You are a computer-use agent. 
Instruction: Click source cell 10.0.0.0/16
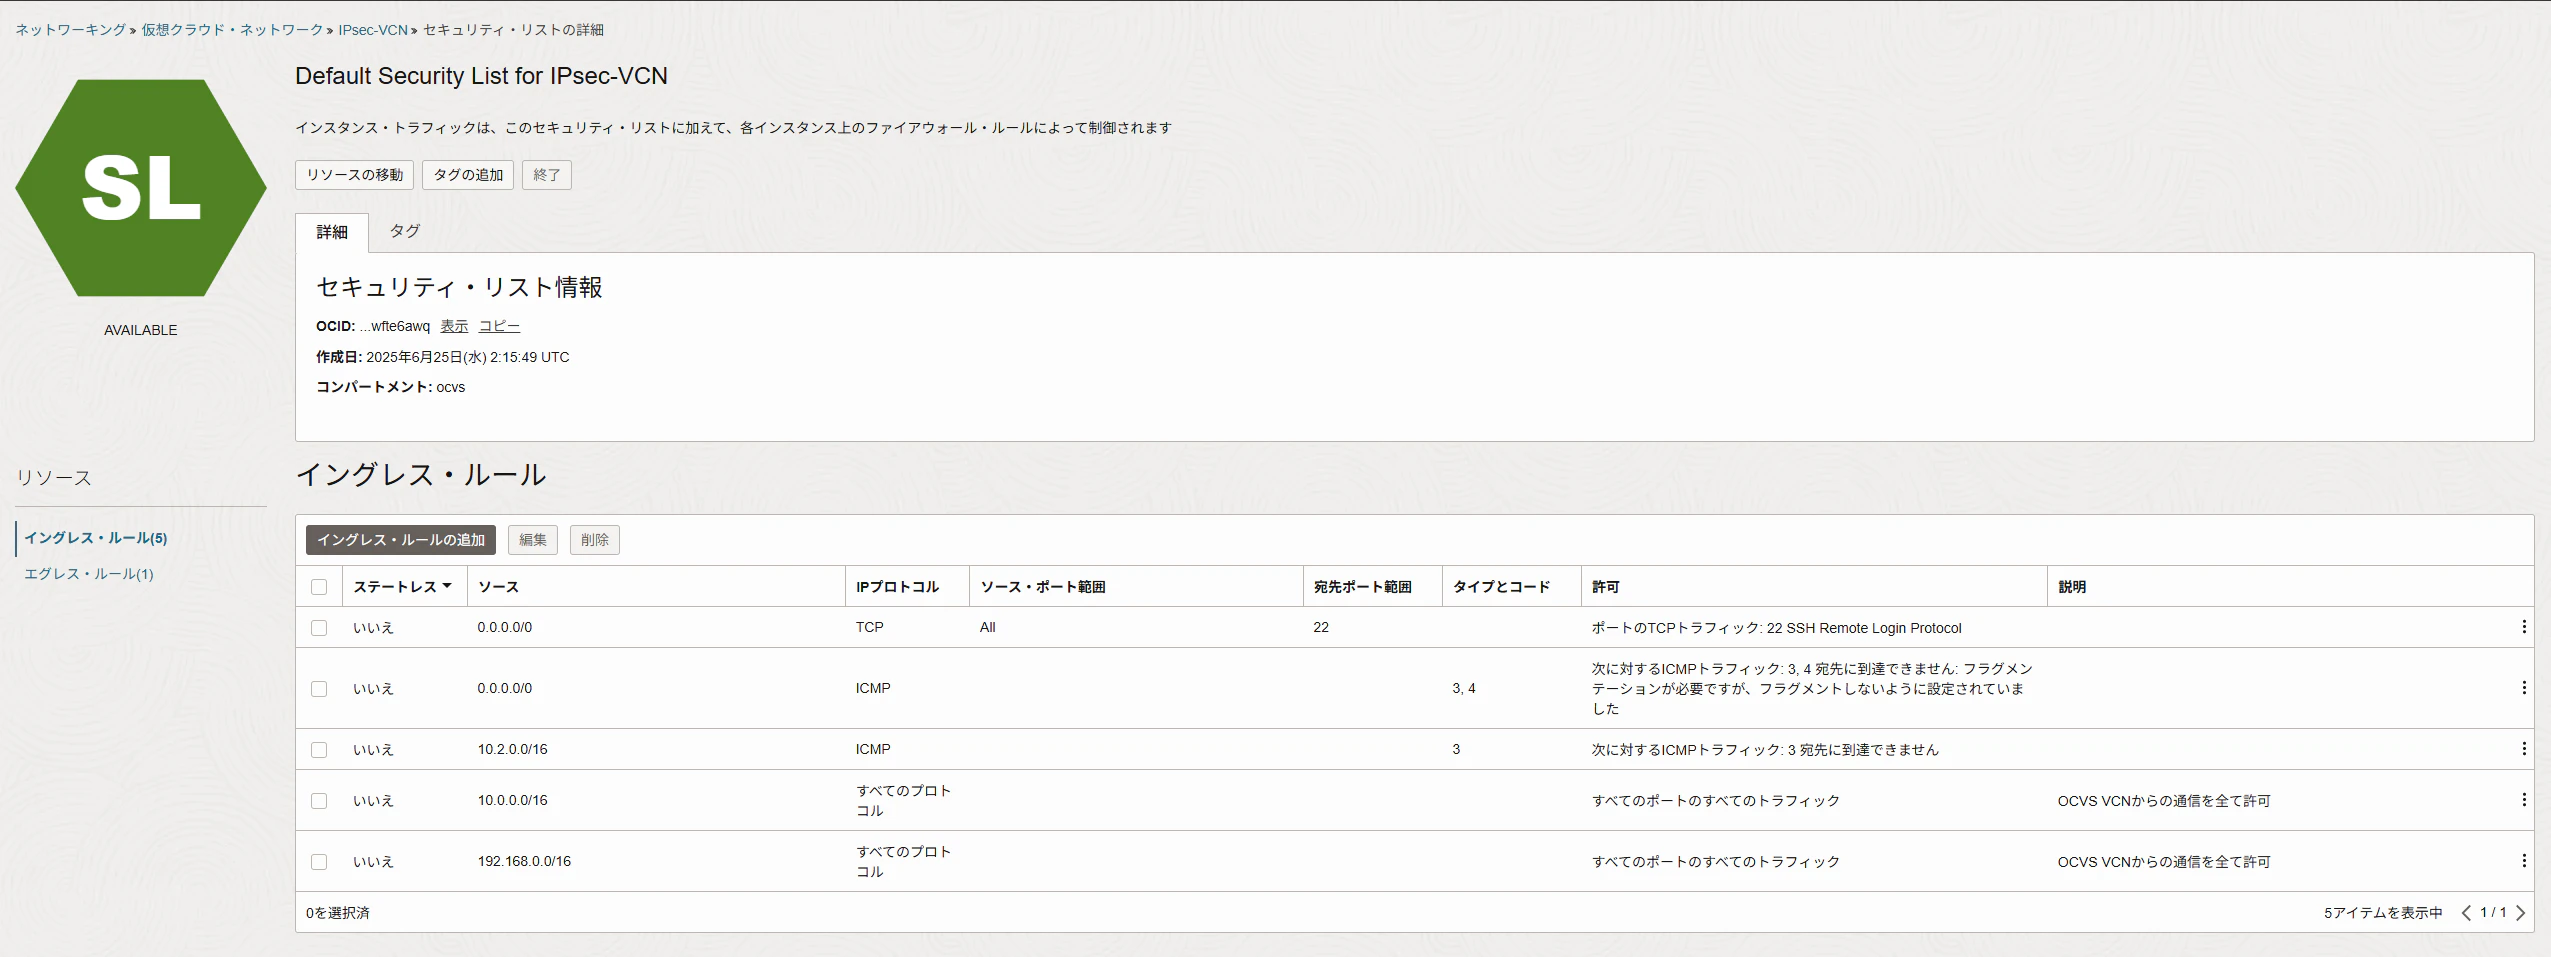pyautogui.click(x=512, y=800)
